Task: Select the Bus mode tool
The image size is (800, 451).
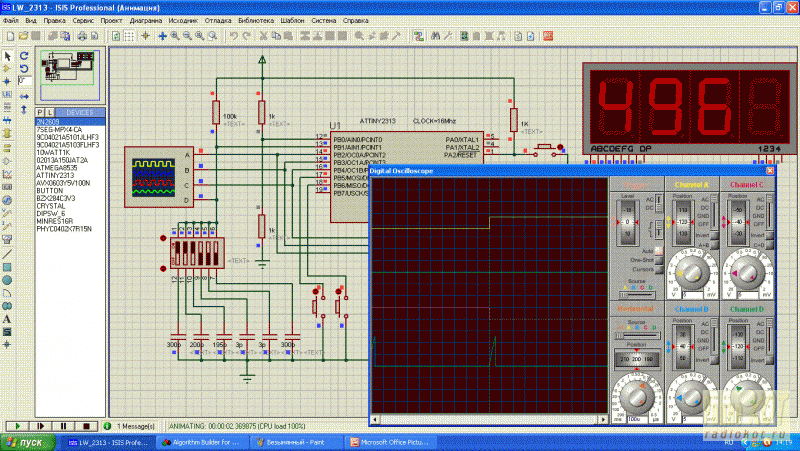Action: [7, 121]
